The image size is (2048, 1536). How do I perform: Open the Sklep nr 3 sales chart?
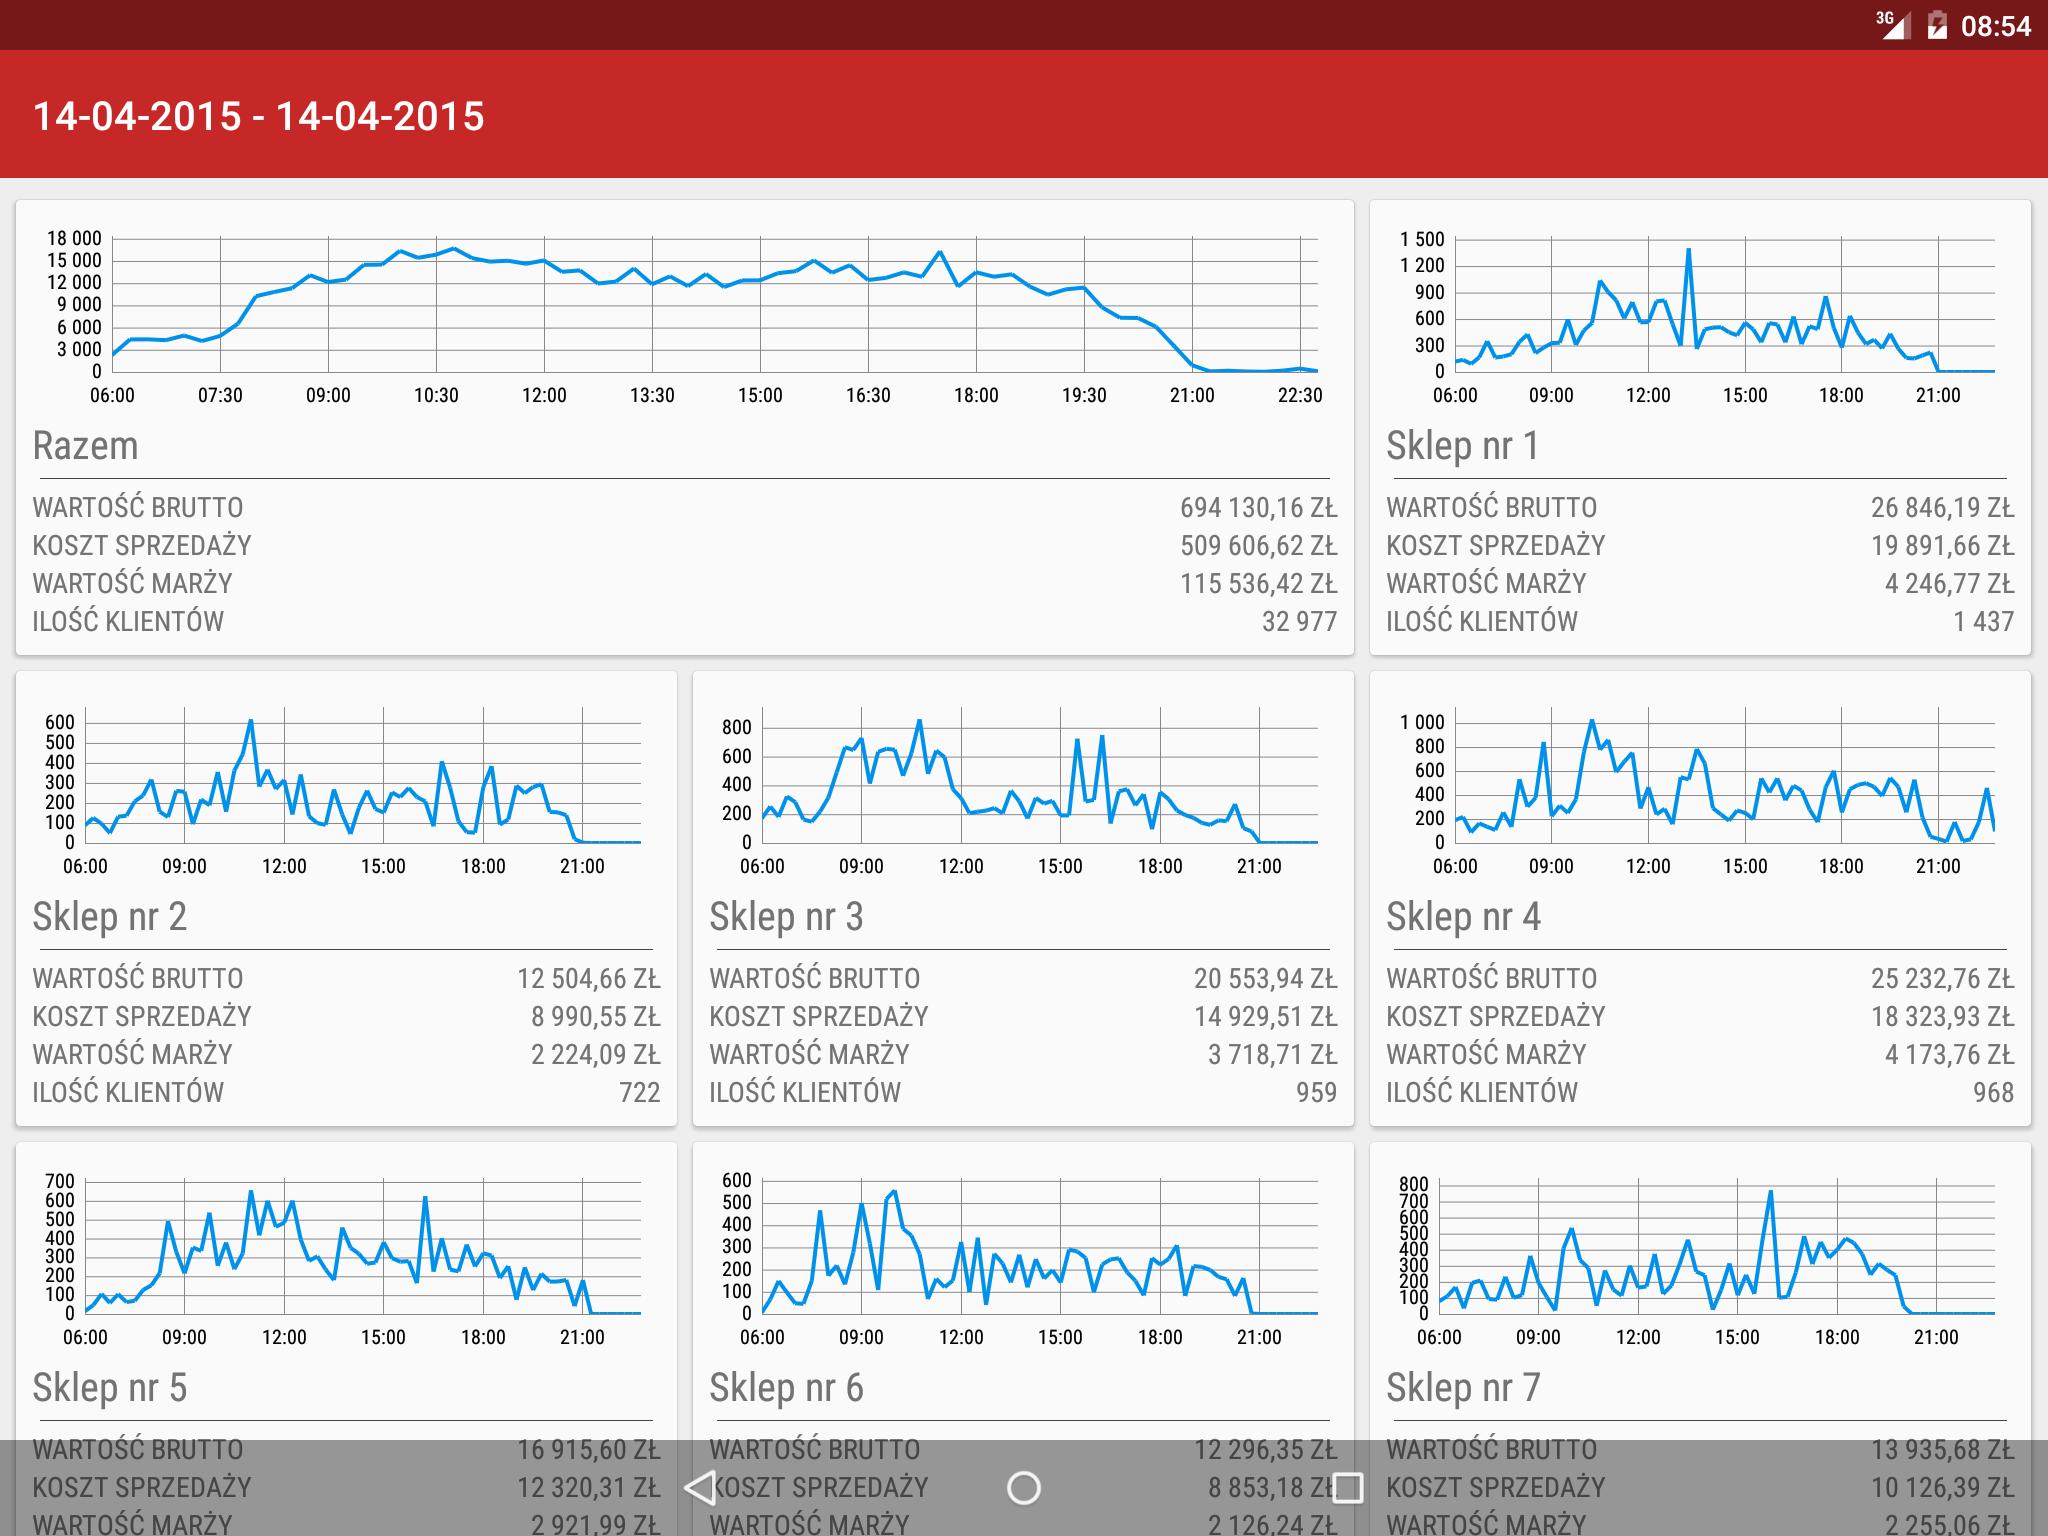(1019, 790)
